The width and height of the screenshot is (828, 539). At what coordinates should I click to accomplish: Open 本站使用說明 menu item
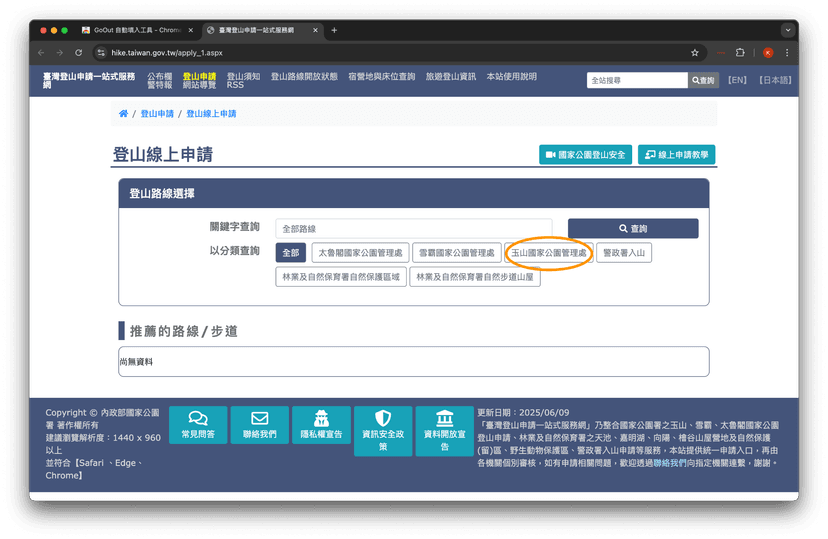512,77
